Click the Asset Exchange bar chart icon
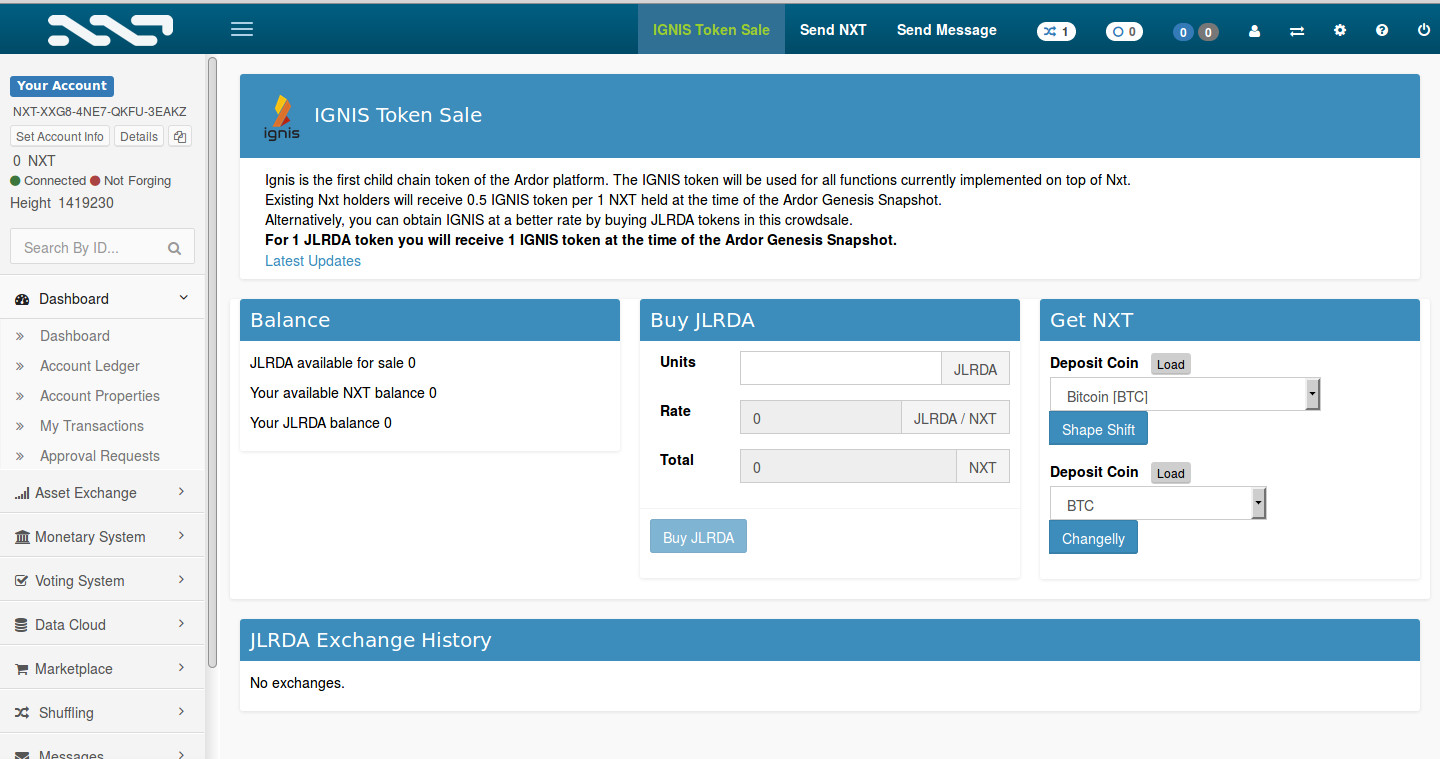 point(22,493)
